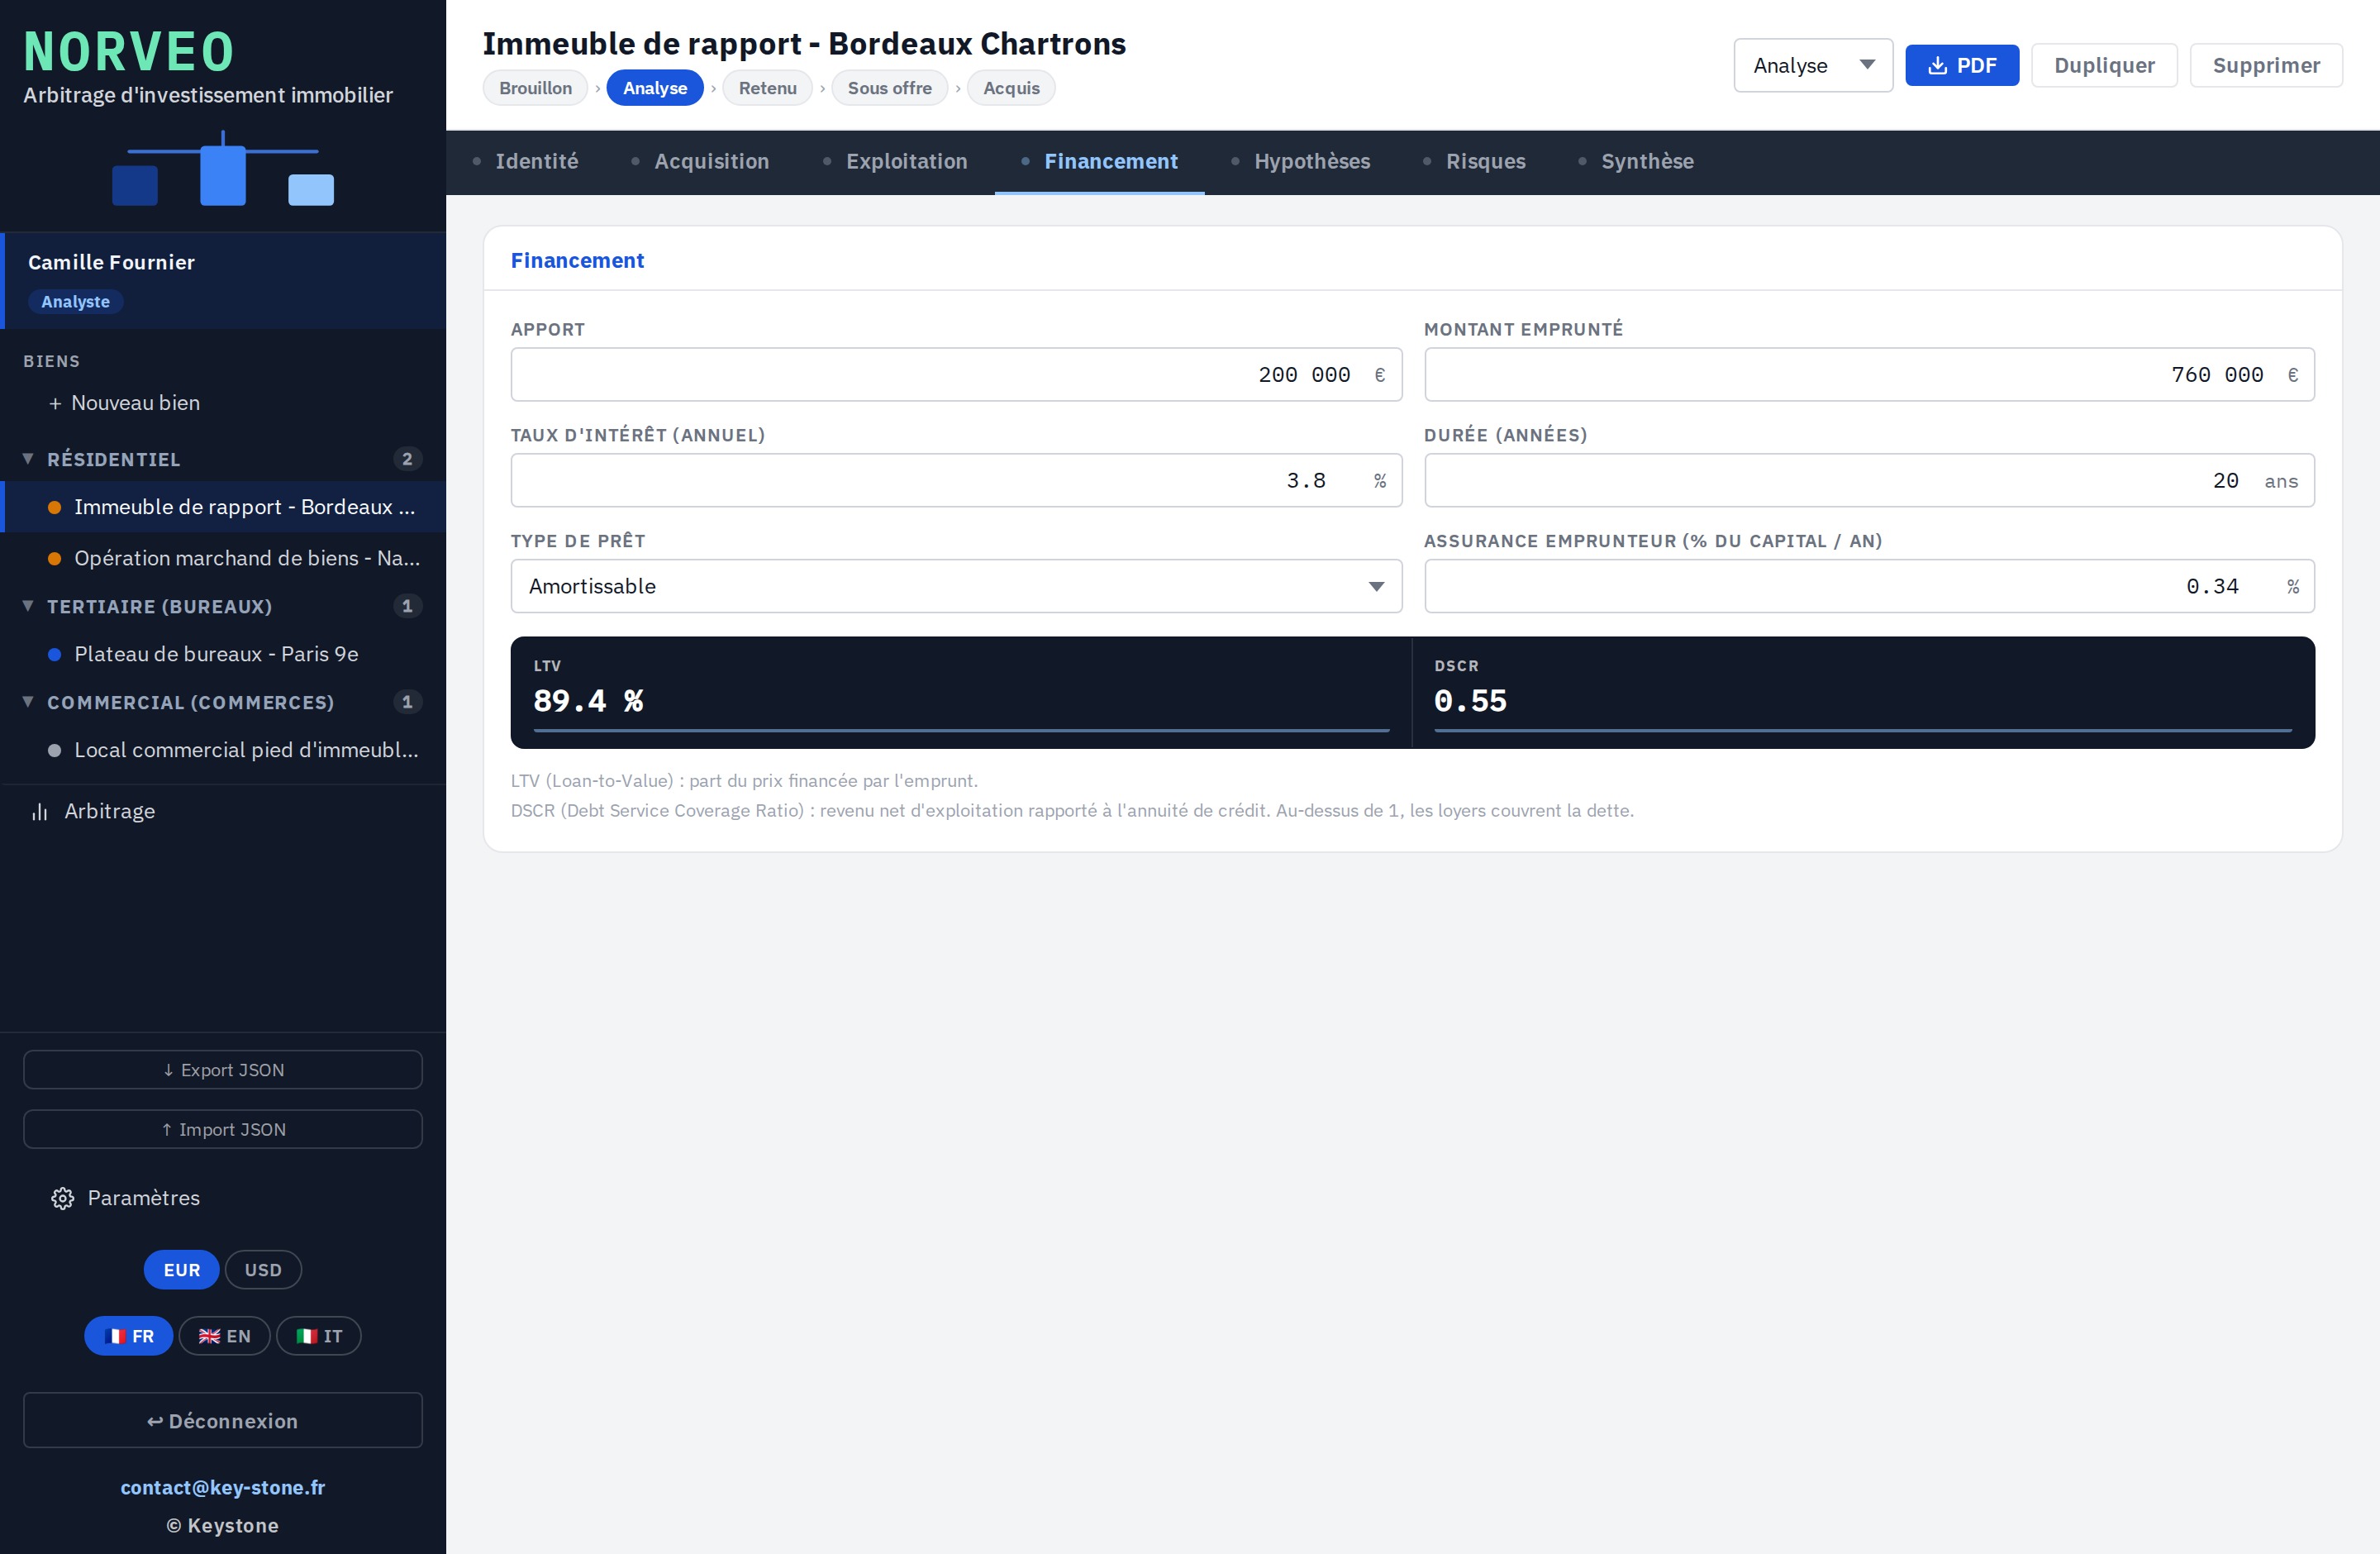Screen dimensions: 2380x1554
Task: Click the Montant emprunté input field
Action: (1869, 374)
